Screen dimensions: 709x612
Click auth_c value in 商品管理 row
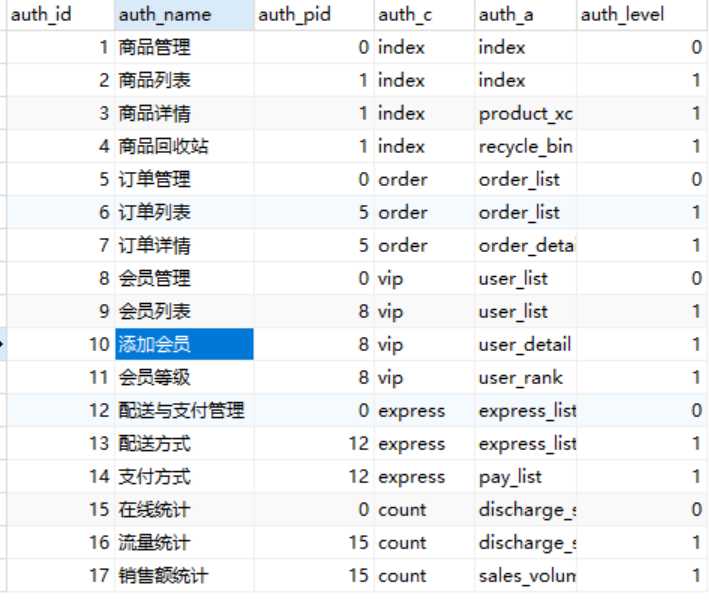point(402,47)
